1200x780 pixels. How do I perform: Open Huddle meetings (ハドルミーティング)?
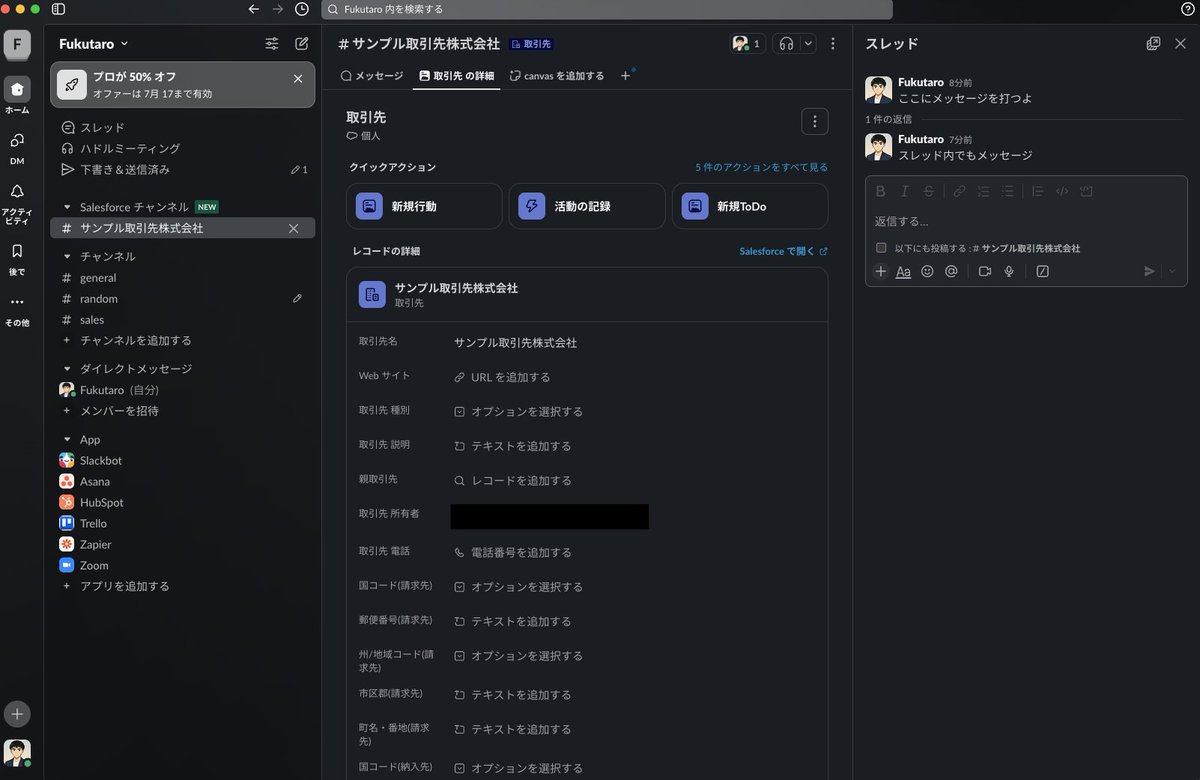coord(183,148)
